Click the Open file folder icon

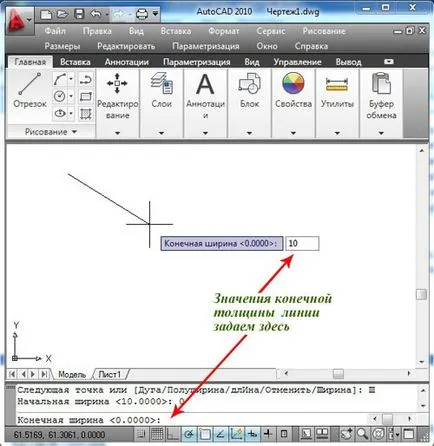pos(62,14)
